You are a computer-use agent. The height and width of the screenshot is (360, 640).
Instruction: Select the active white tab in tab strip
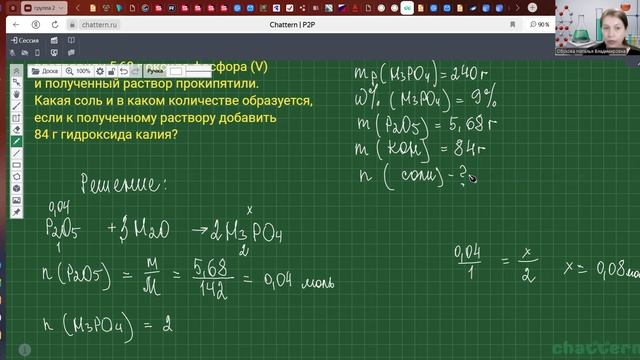pyautogui.click(x=407, y=8)
